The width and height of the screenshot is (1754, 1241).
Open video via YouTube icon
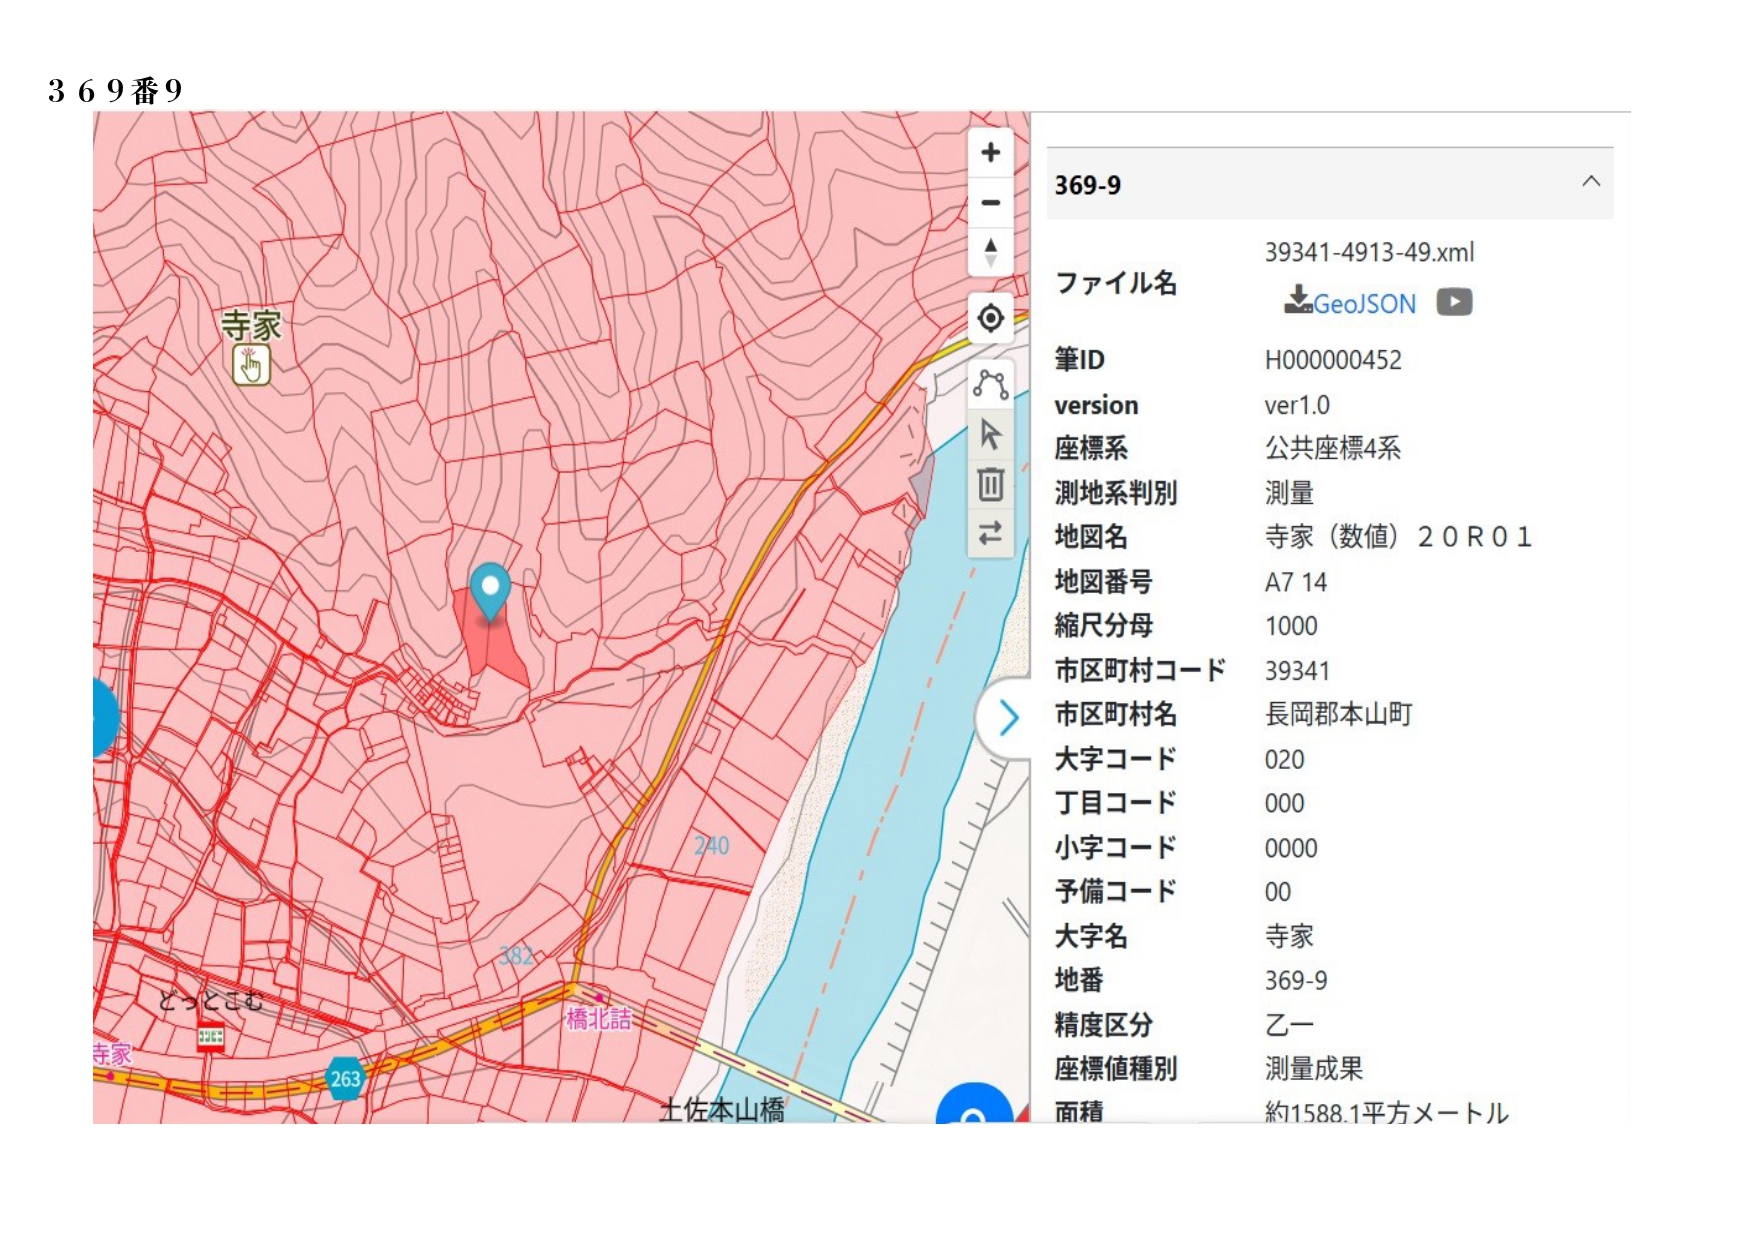[x=1454, y=302]
